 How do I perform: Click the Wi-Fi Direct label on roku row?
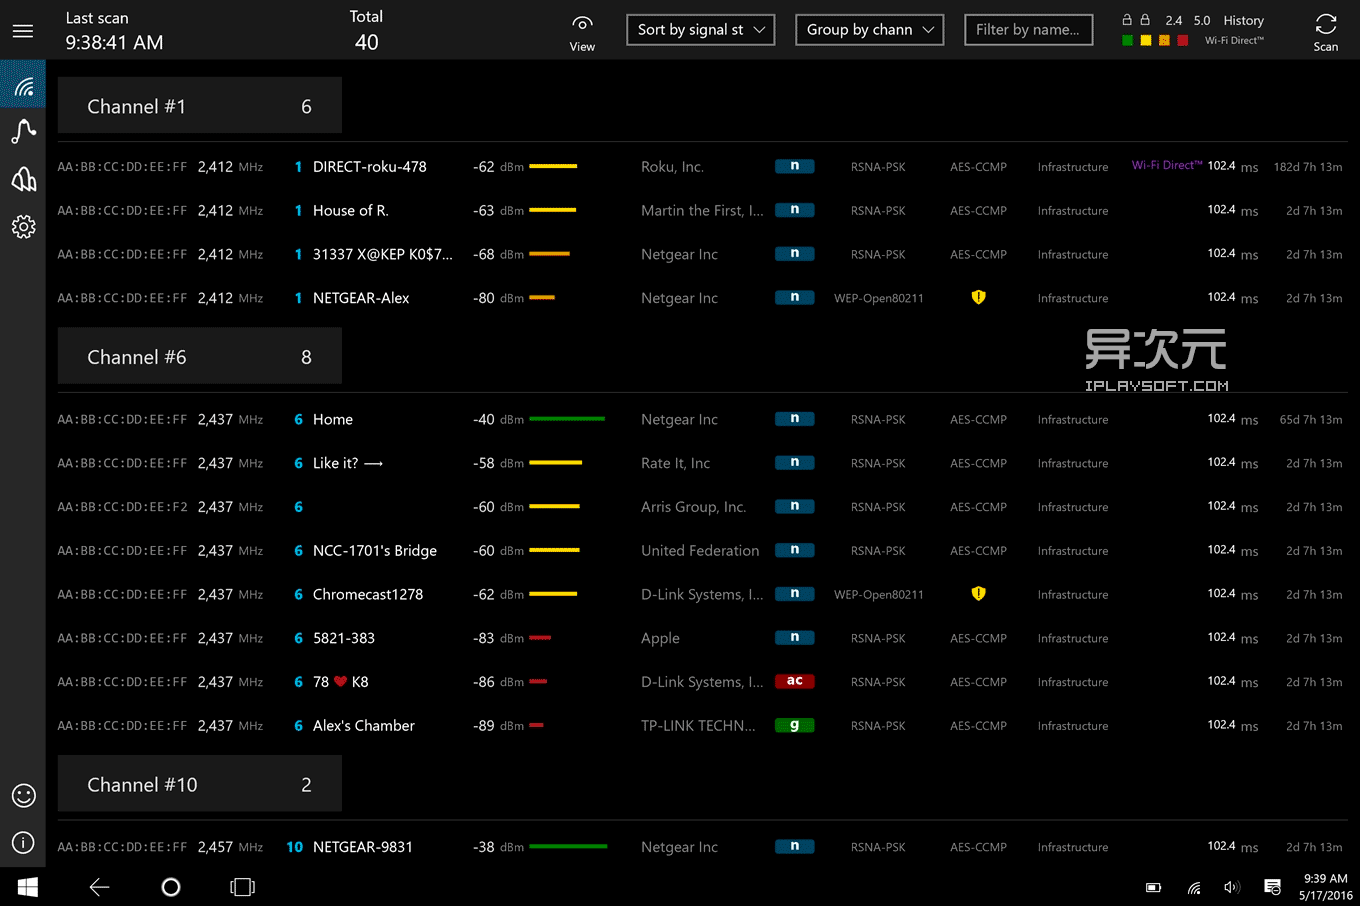[x=1167, y=165]
